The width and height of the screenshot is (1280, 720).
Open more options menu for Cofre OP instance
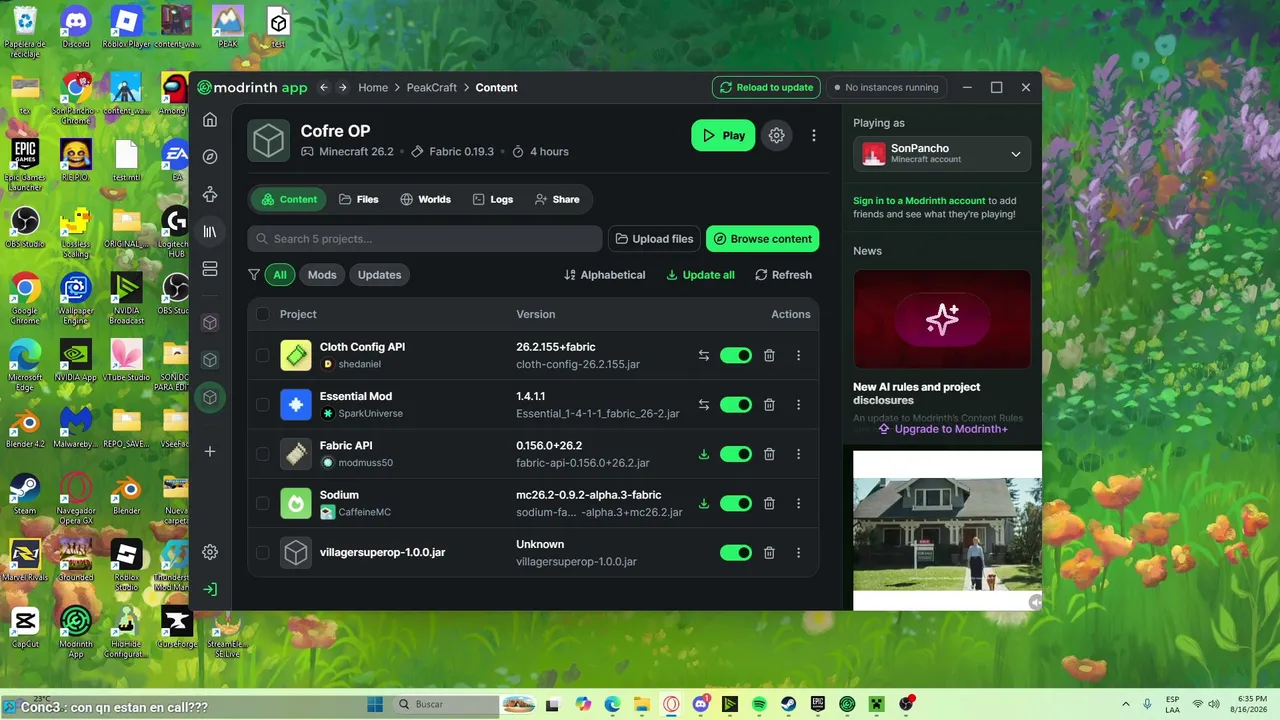[814, 135]
